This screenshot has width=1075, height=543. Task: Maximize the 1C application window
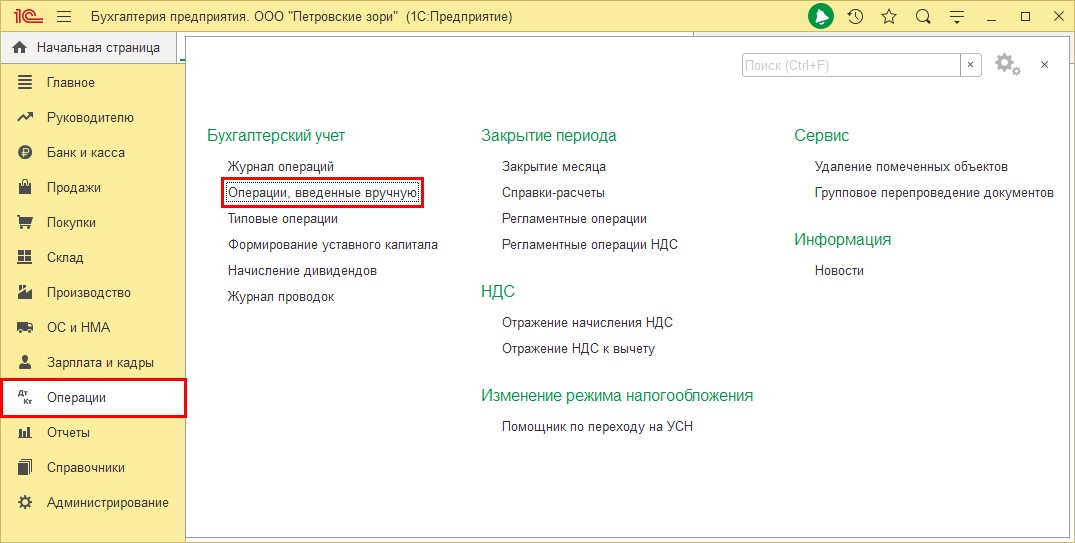(1026, 16)
